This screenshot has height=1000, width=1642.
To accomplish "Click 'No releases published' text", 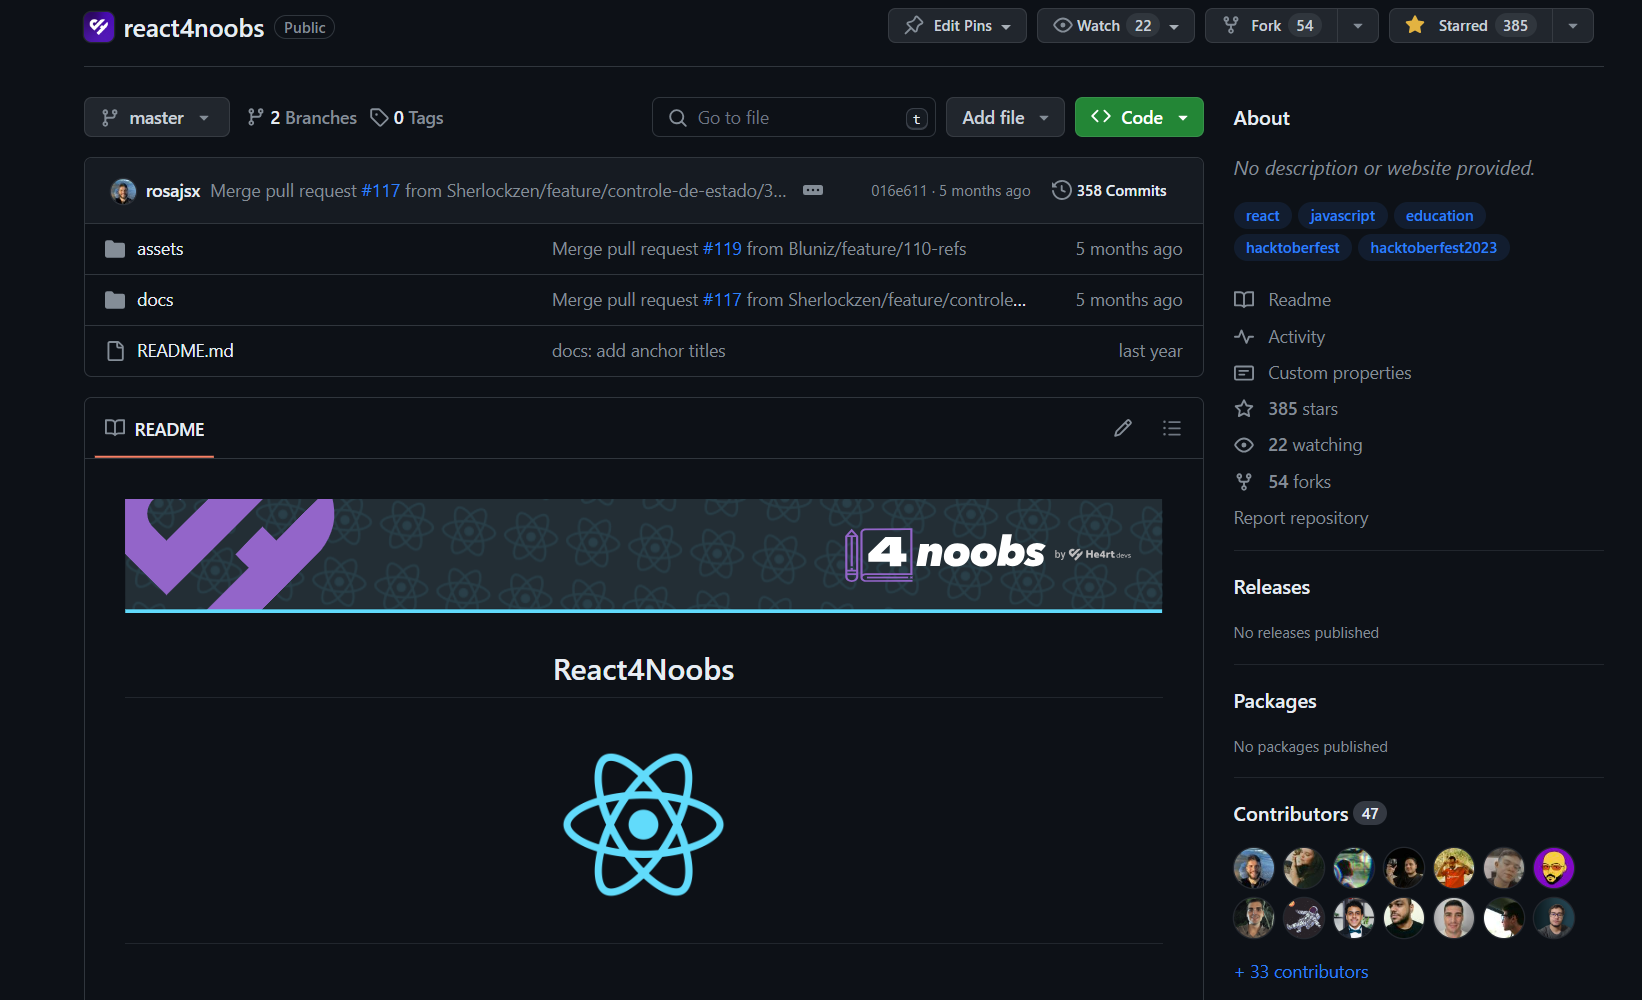I will click(1306, 633).
